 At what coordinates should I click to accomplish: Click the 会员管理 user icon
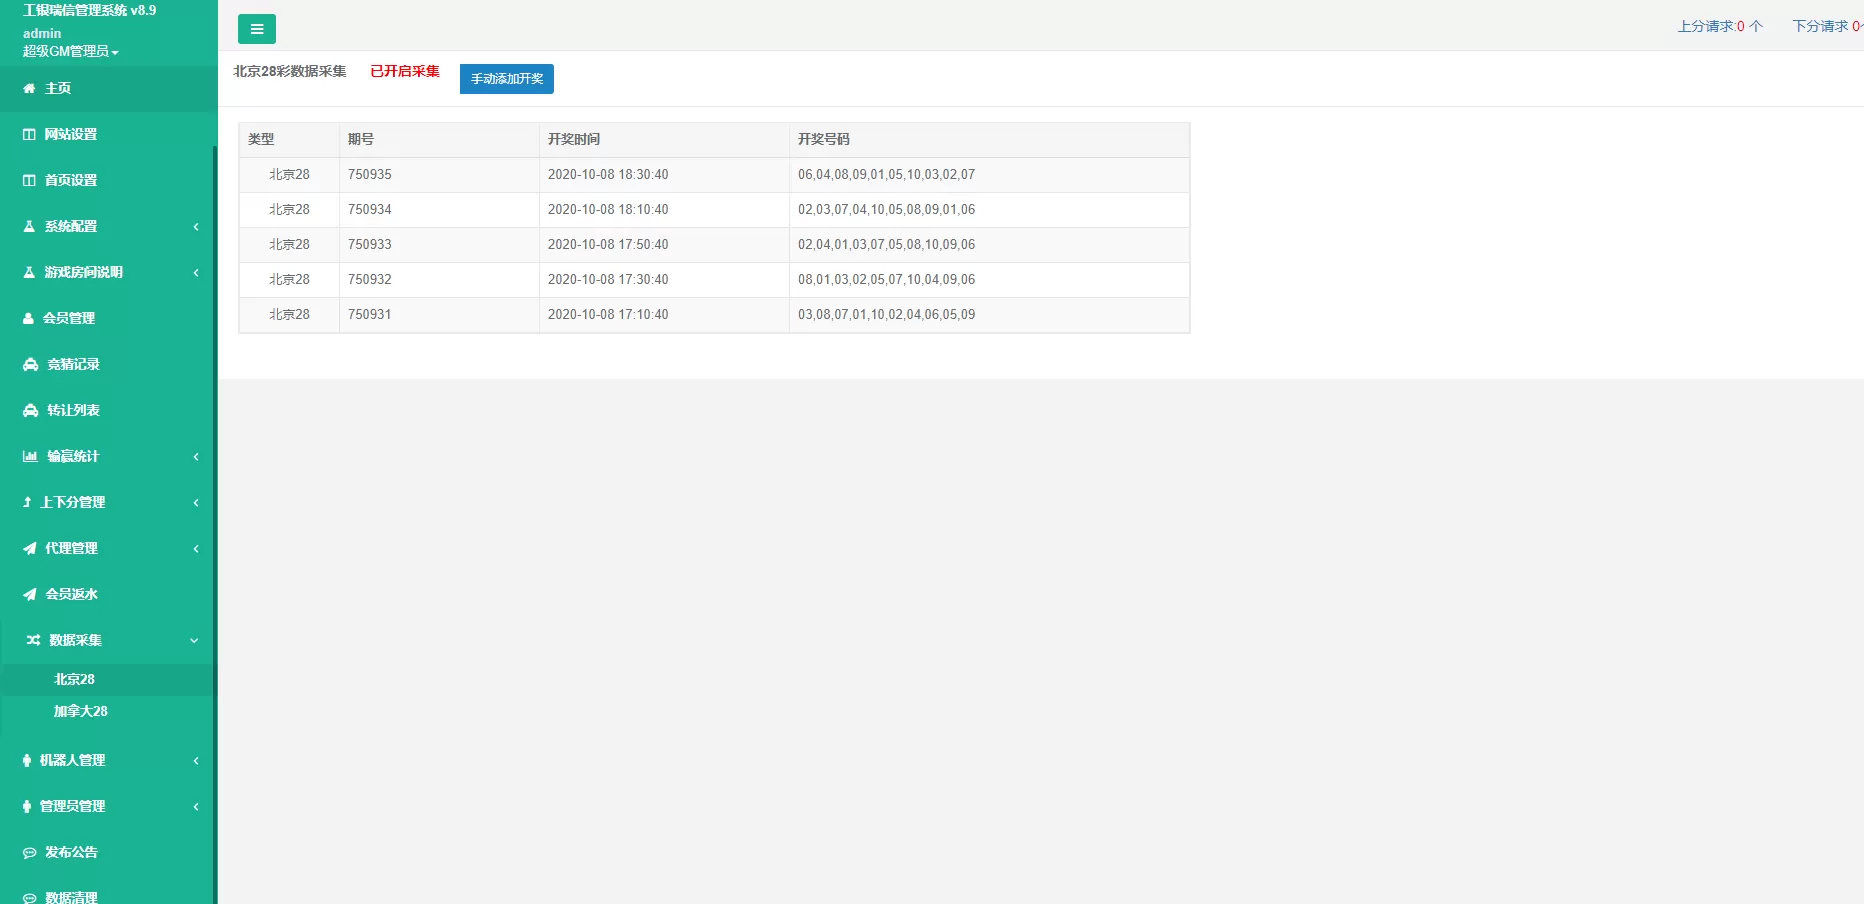coord(29,319)
